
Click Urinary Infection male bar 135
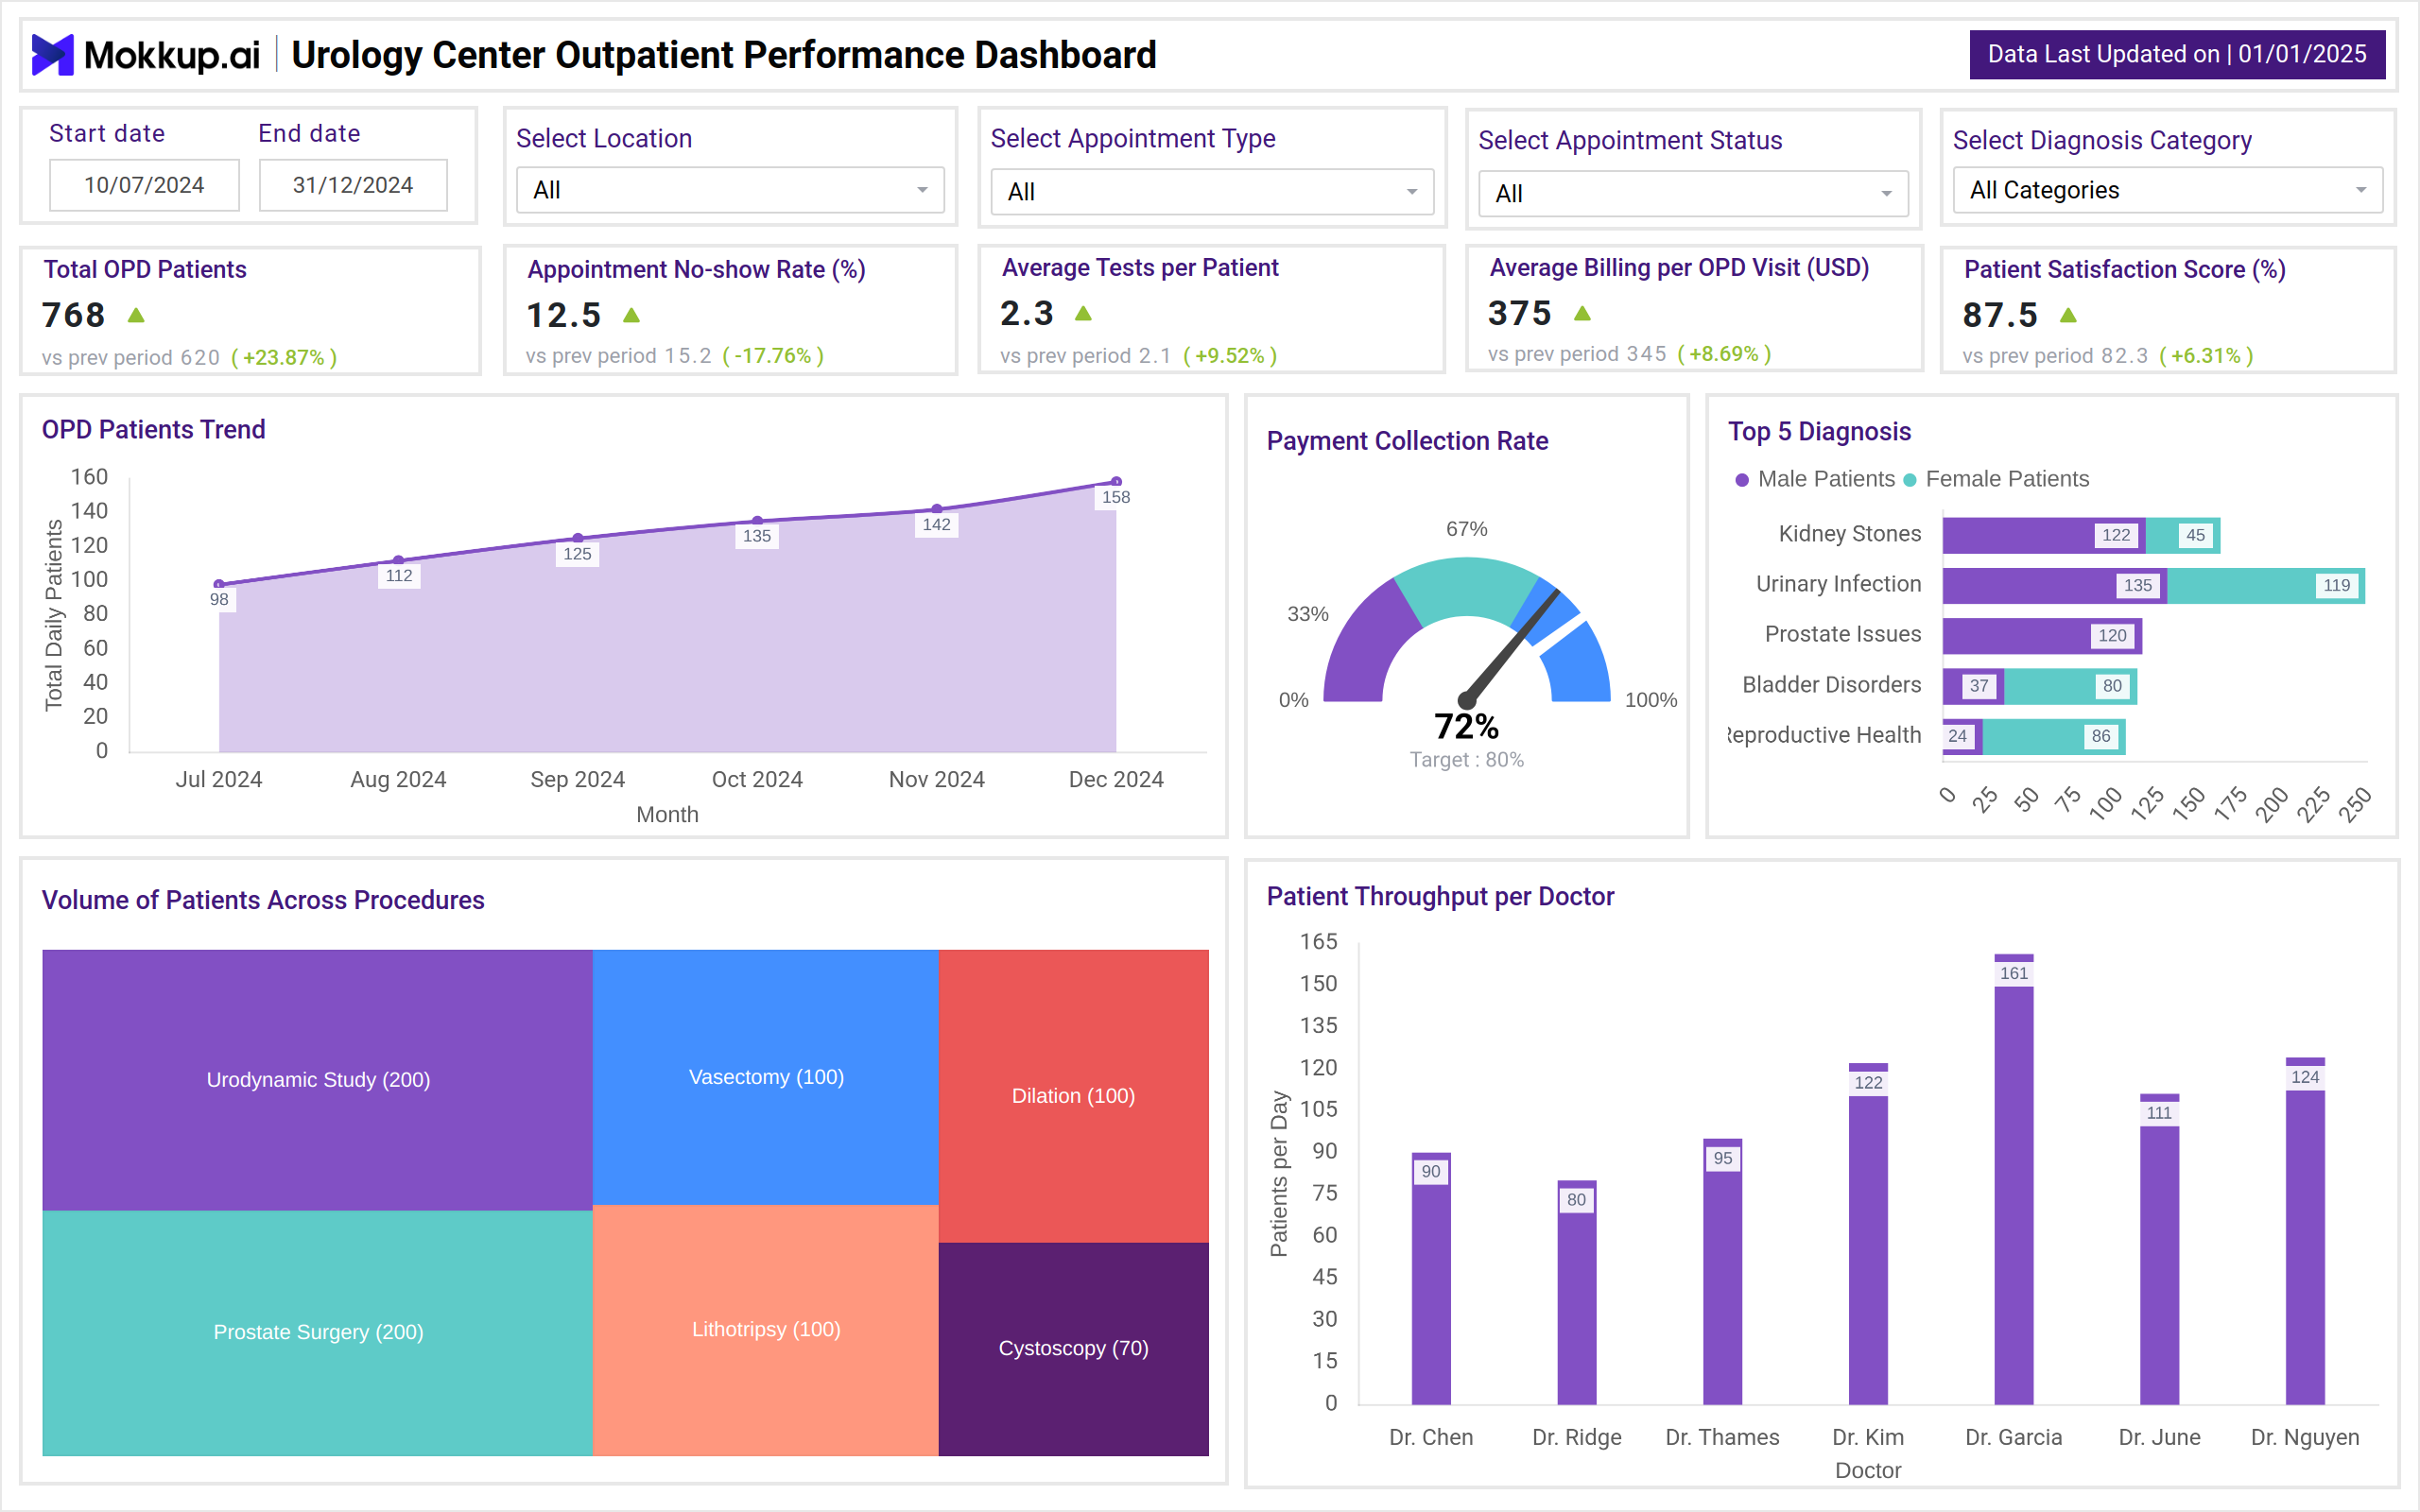click(x=2055, y=586)
